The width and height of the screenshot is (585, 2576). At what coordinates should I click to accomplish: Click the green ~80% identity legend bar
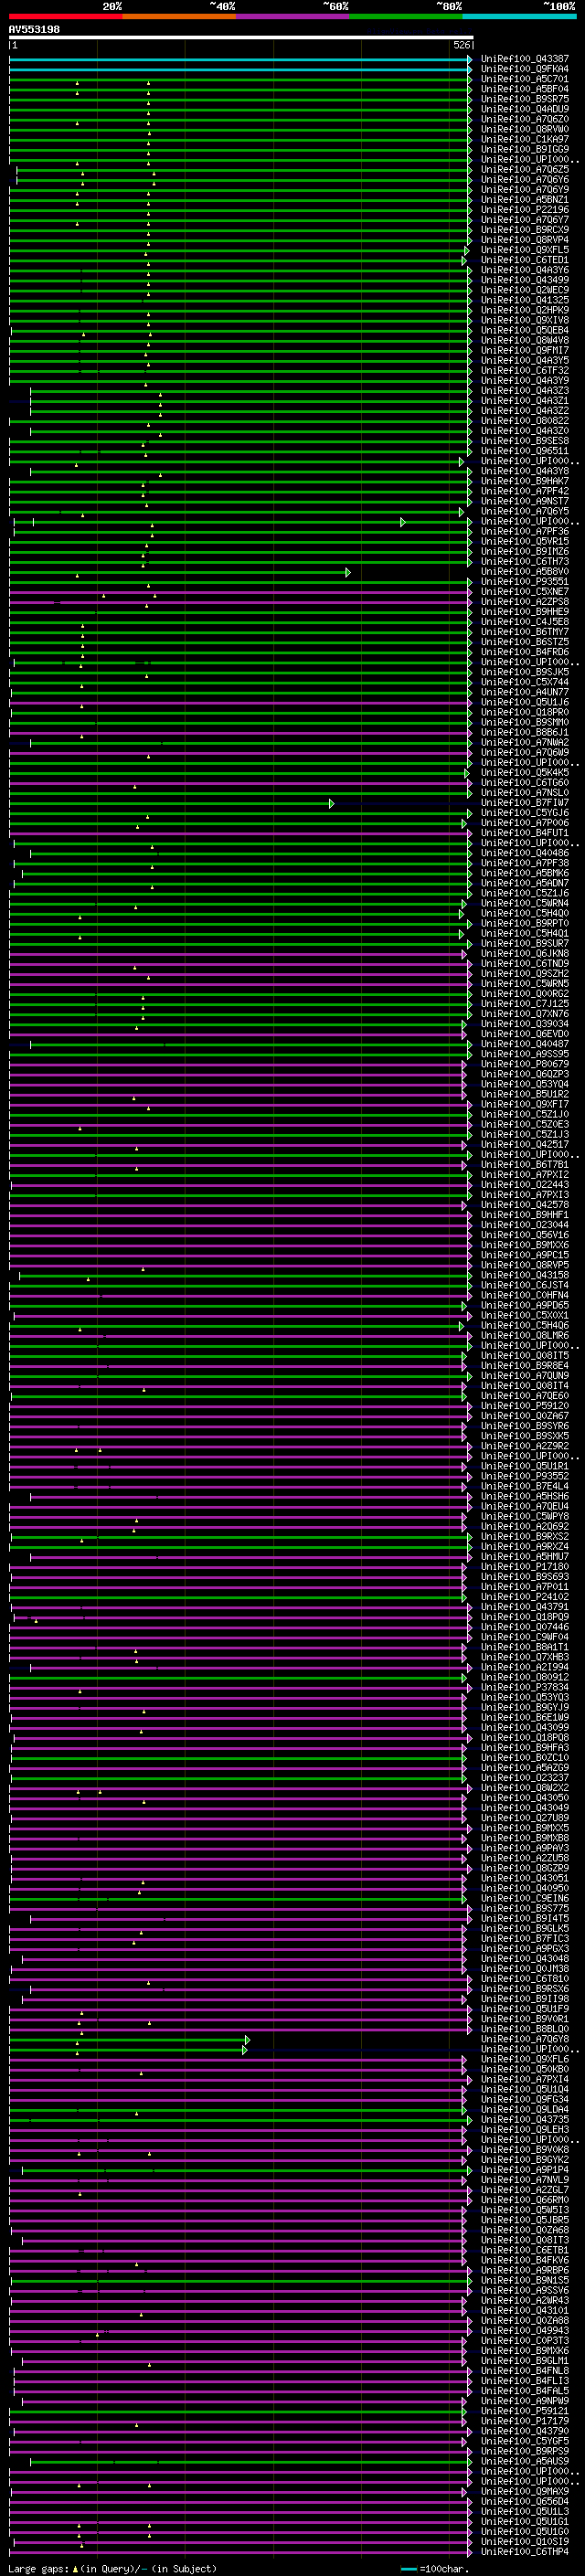point(405,16)
